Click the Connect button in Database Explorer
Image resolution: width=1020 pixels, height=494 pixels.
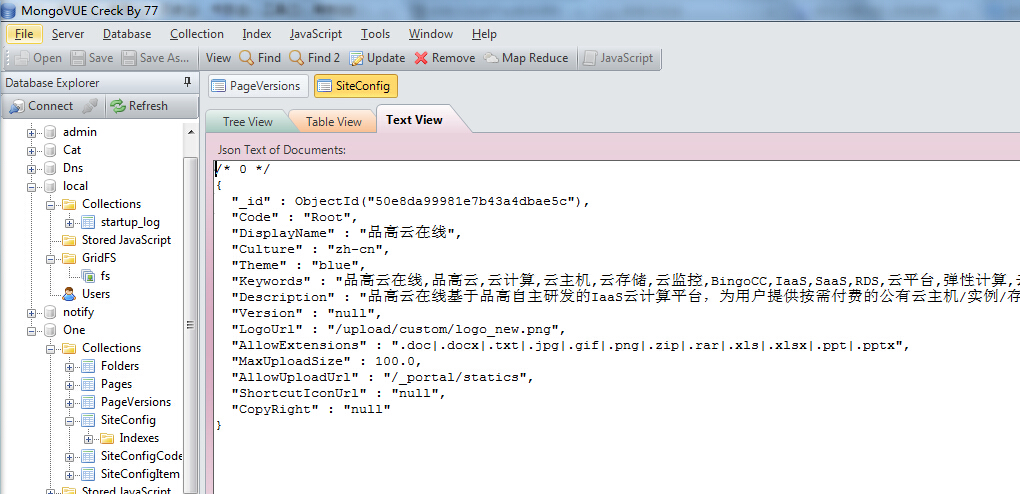[41, 106]
